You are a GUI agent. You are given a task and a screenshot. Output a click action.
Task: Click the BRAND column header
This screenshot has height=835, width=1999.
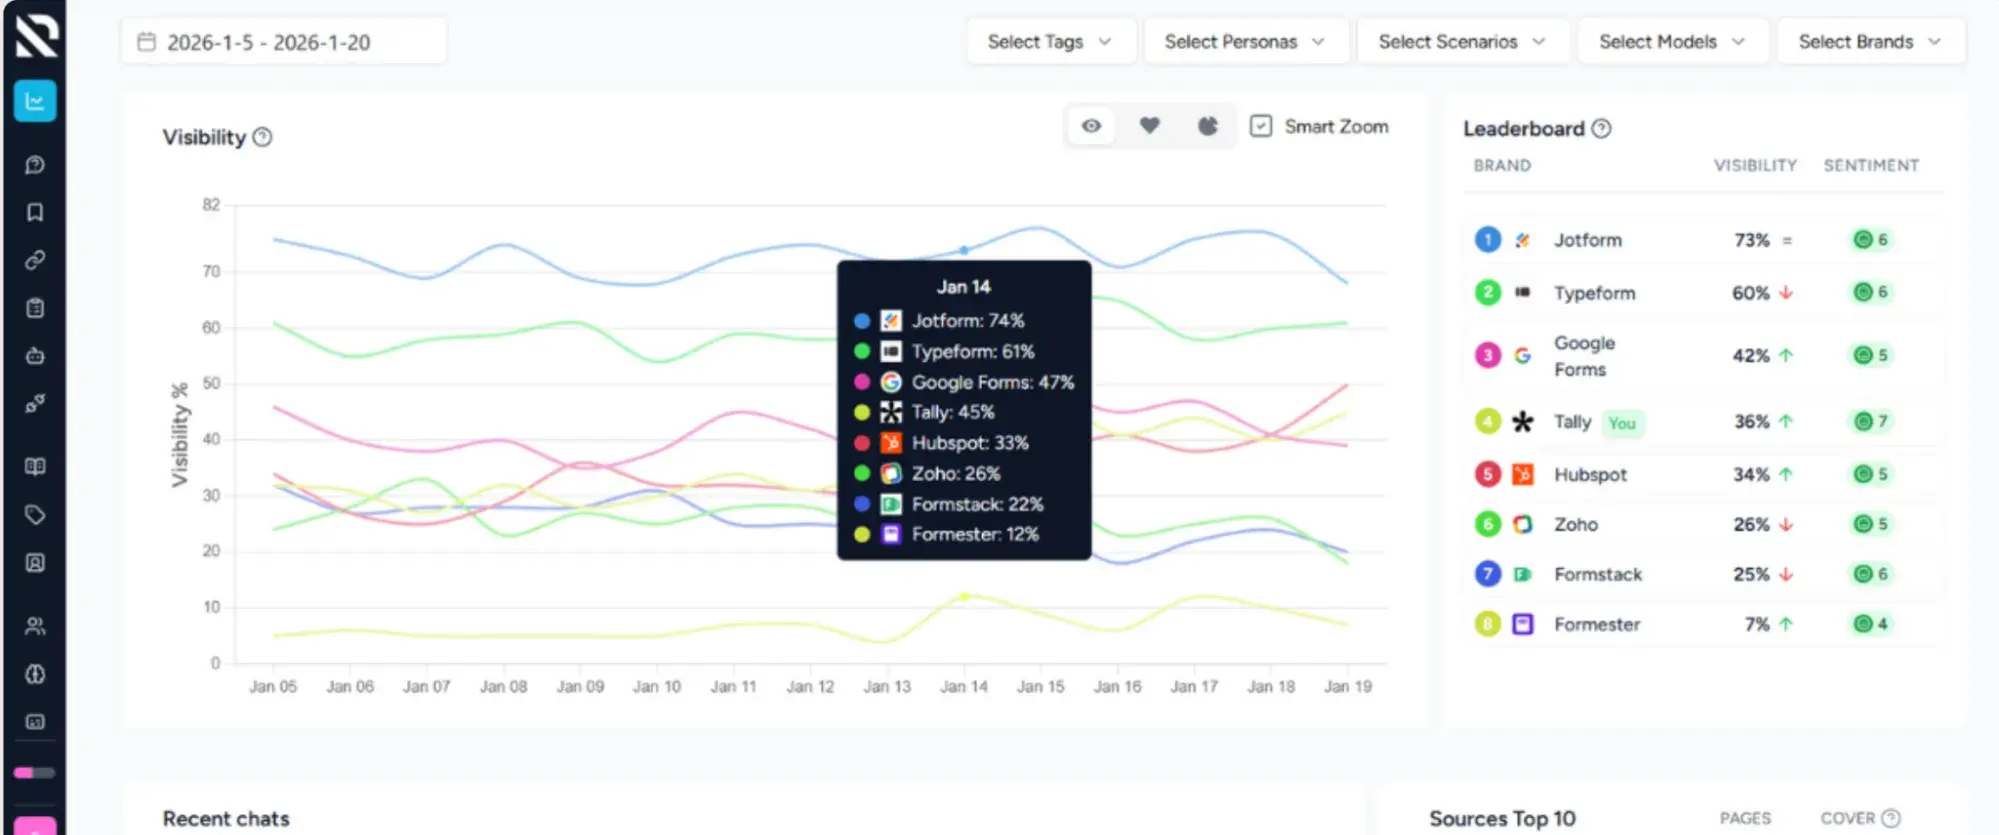[1502, 165]
